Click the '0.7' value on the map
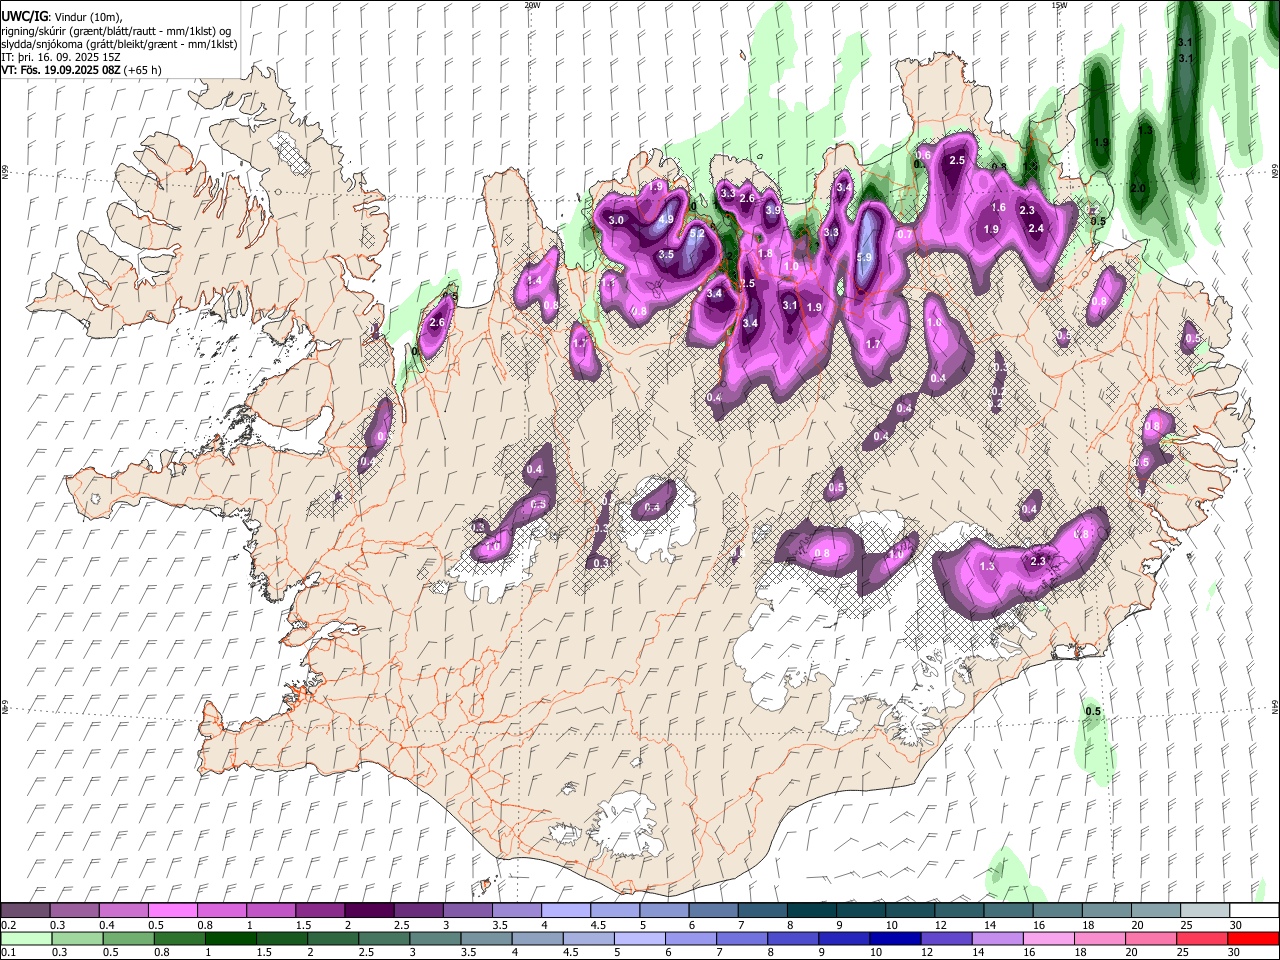Image resolution: width=1280 pixels, height=960 pixels. (905, 234)
